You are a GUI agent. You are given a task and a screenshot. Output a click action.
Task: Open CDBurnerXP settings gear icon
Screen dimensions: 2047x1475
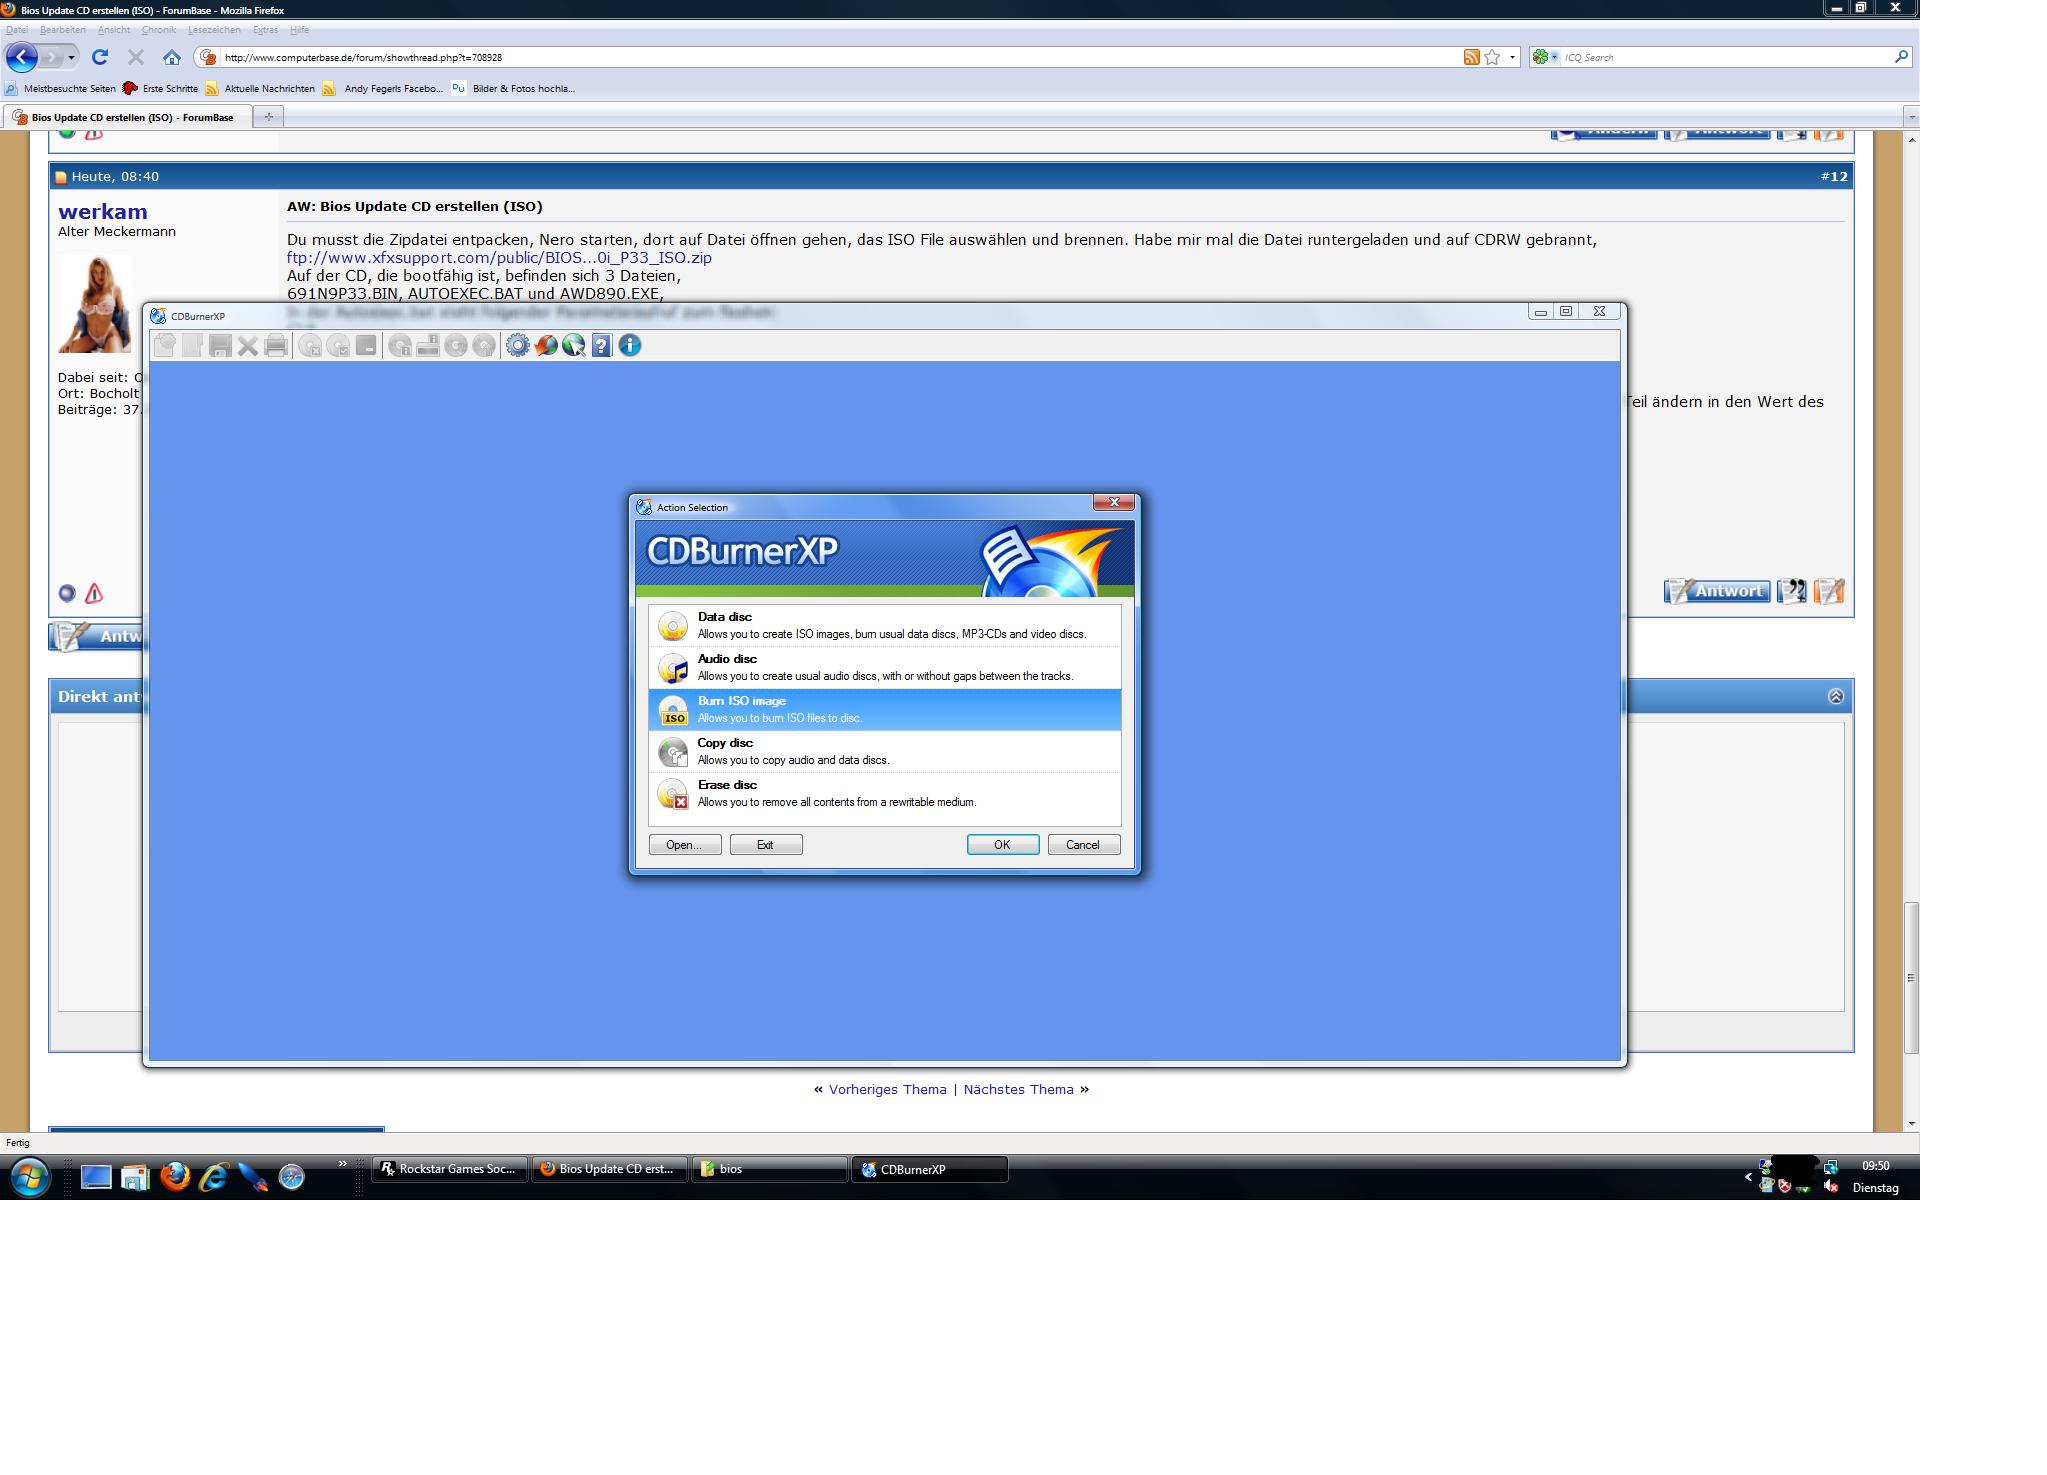click(517, 346)
